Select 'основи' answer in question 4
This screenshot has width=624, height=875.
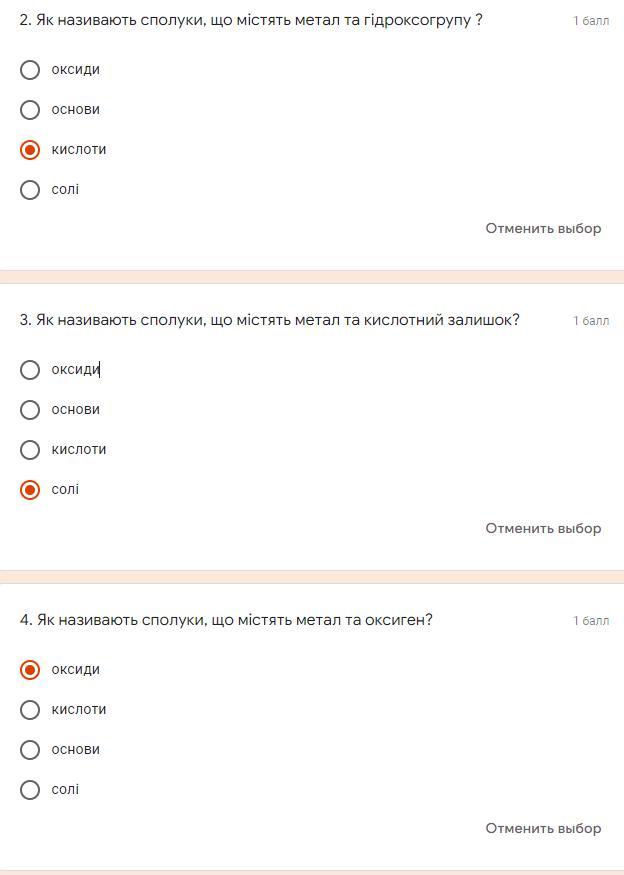tap(30, 750)
